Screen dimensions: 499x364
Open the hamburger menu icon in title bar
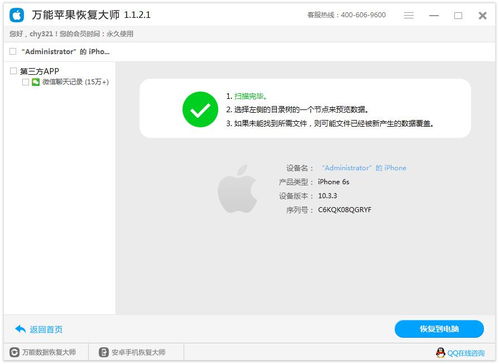coord(409,15)
